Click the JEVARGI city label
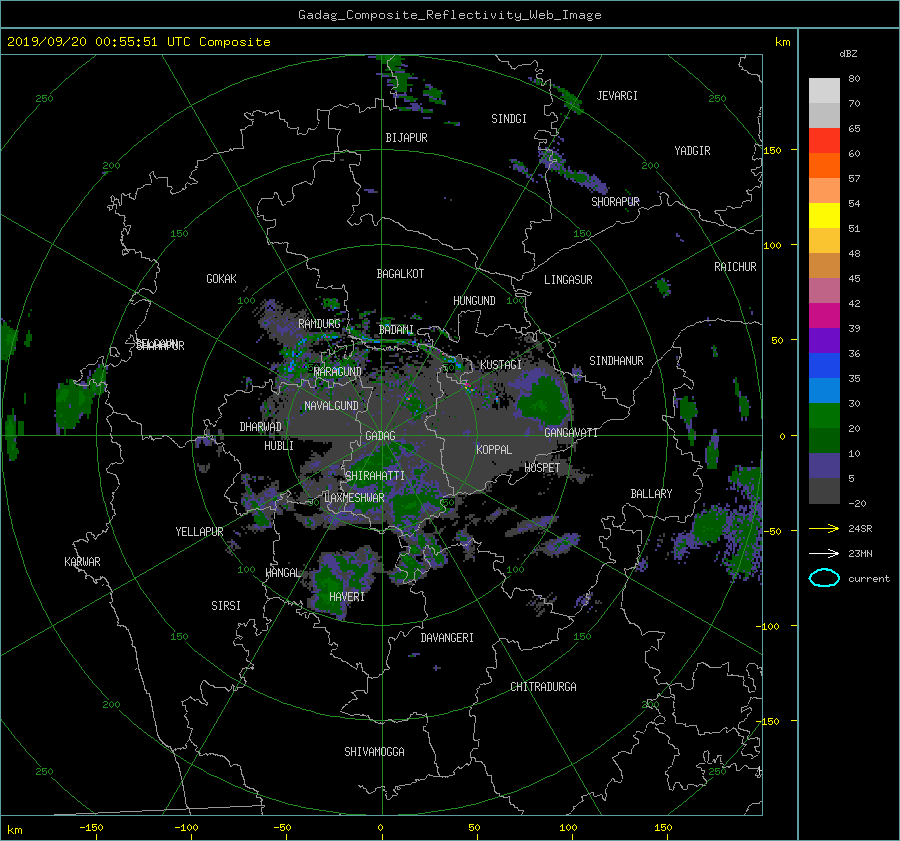900x841 pixels. tap(617, 96)
